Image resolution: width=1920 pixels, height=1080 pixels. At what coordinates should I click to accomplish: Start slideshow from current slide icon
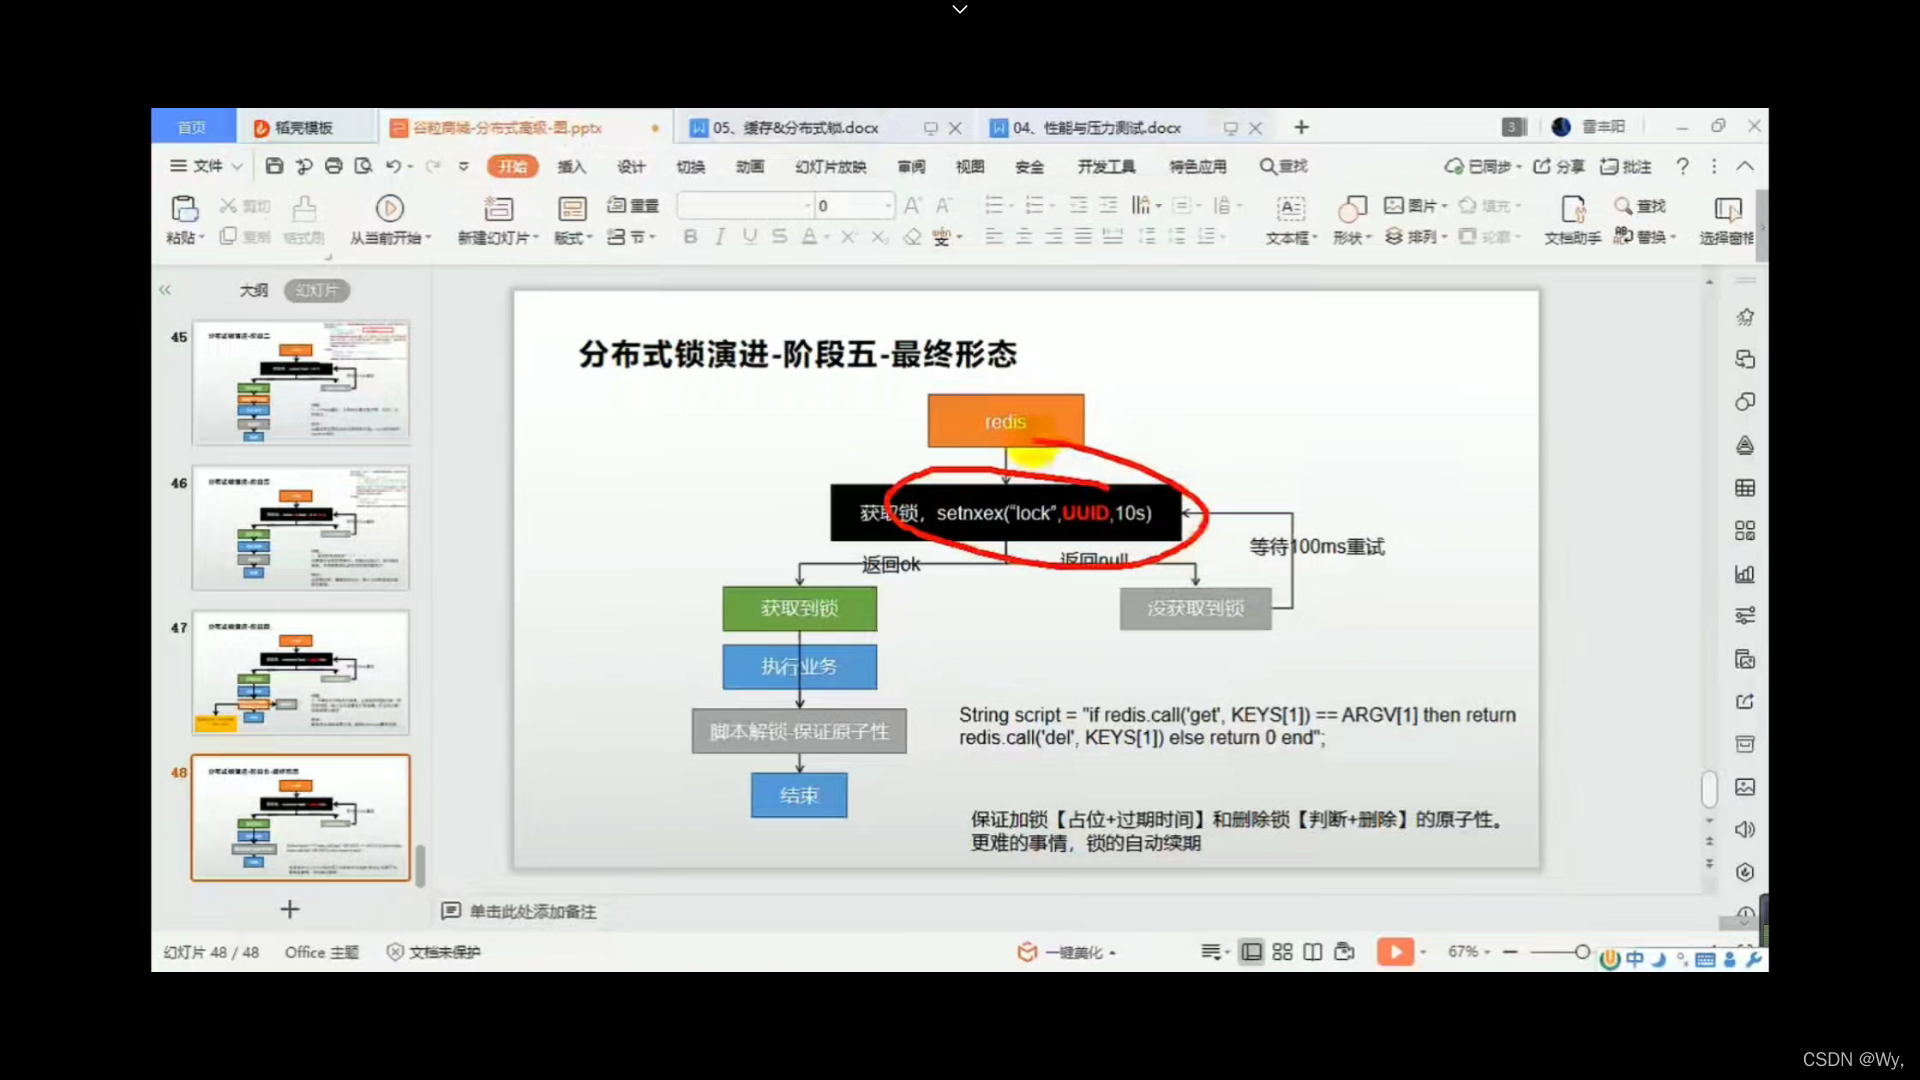click(389, 208)
